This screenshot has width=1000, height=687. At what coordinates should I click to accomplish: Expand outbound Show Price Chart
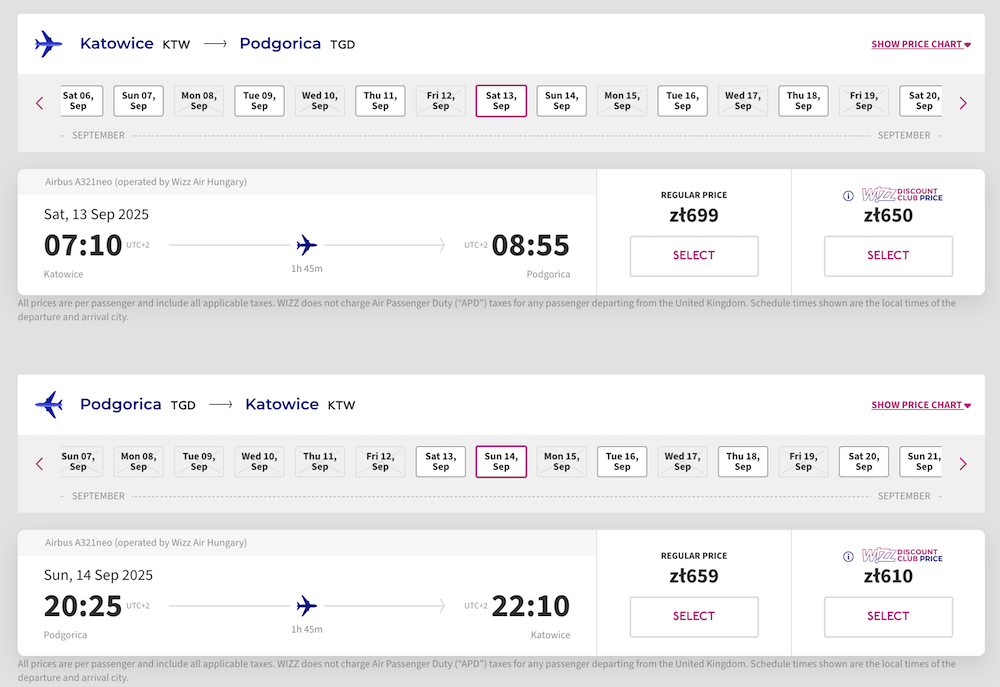tap(921, 44)
